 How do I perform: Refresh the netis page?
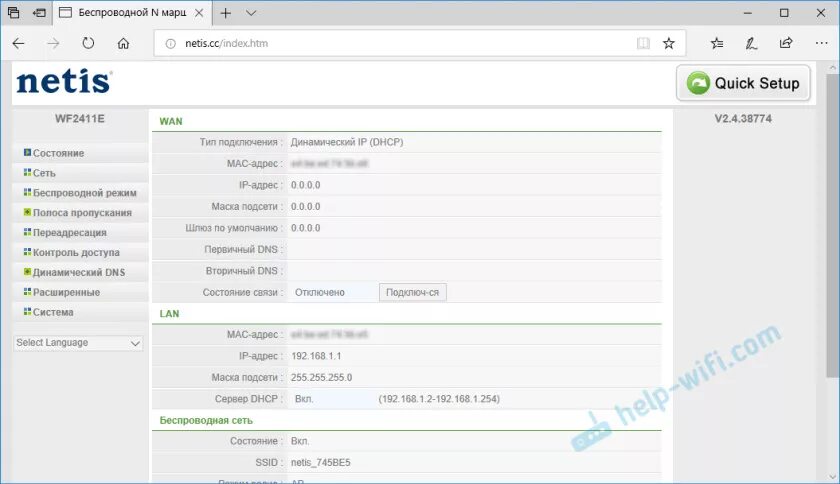pyautogui.click(x=88, y=43)
